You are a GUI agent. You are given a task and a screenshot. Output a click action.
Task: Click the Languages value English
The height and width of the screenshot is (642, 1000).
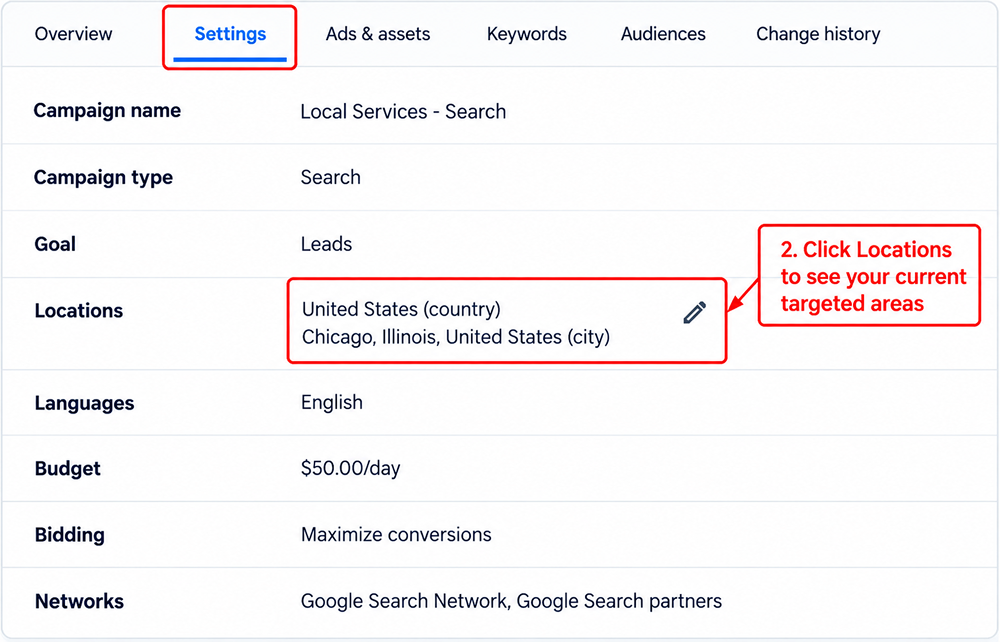click(x=332, y=402)
